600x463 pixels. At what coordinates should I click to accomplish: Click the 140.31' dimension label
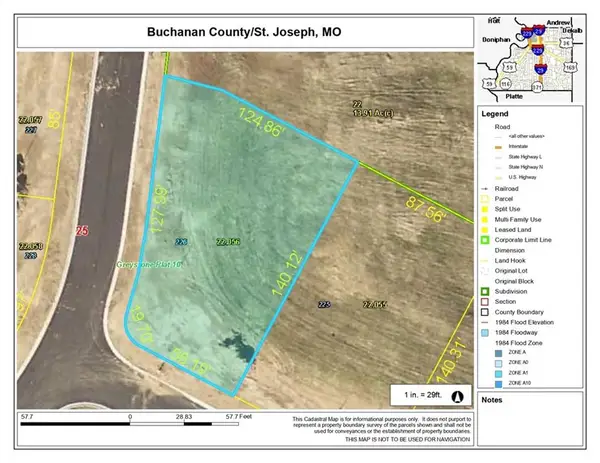[x=452, y=360]
